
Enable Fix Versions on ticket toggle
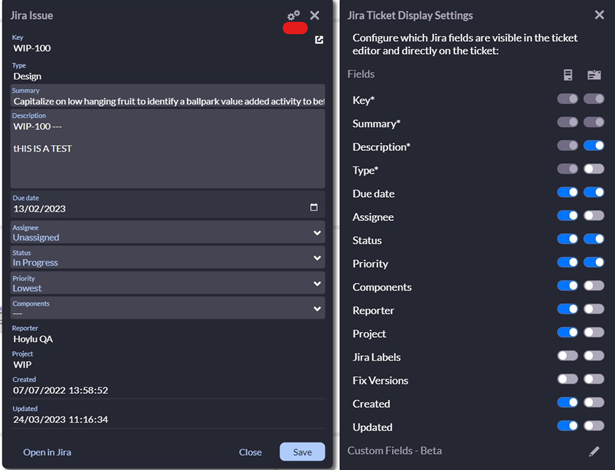pyautogui.click(x=594, y=379)
